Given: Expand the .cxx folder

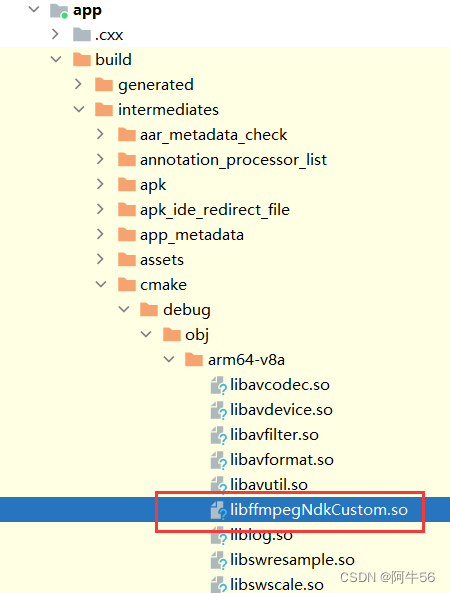Looking at the screenshot, I should point(55,34).
